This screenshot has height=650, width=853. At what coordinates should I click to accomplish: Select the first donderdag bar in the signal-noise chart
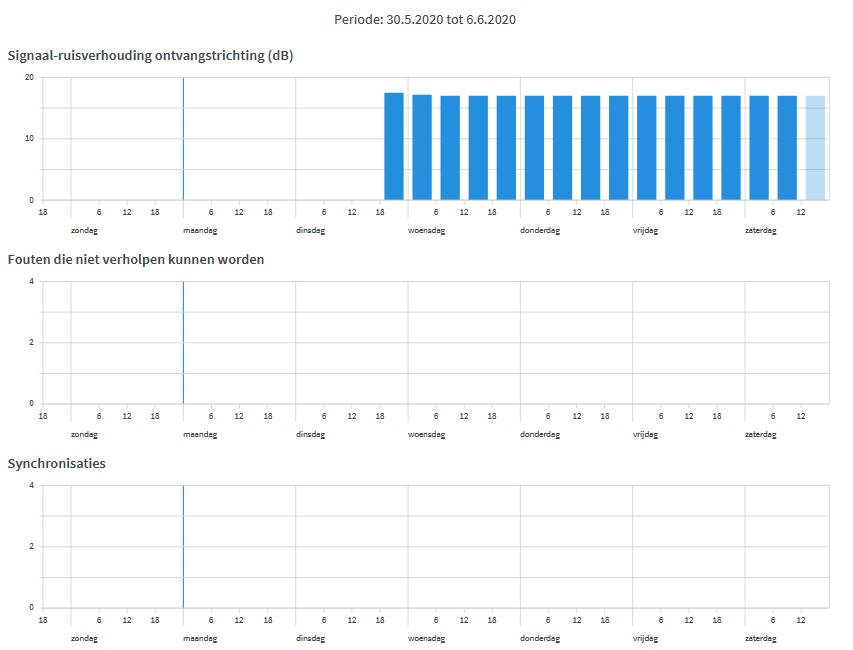click(534, 148)
